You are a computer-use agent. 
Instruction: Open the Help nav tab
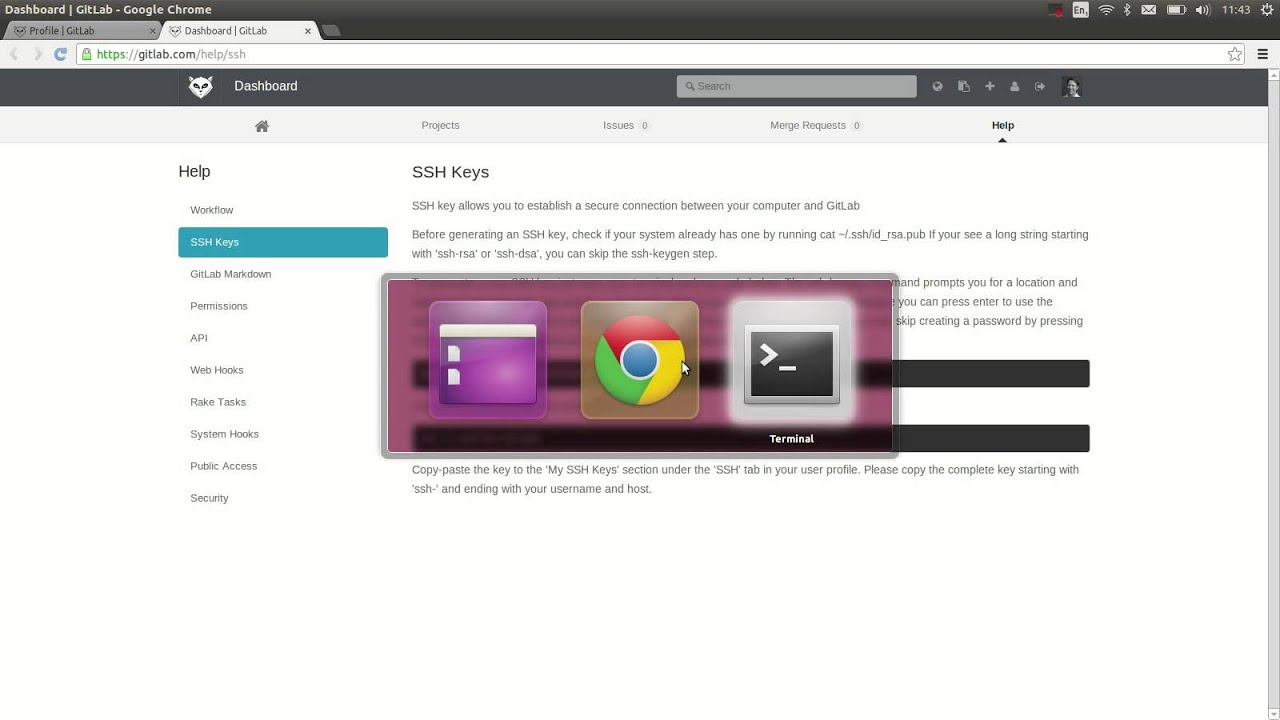tap(1003, 125)
